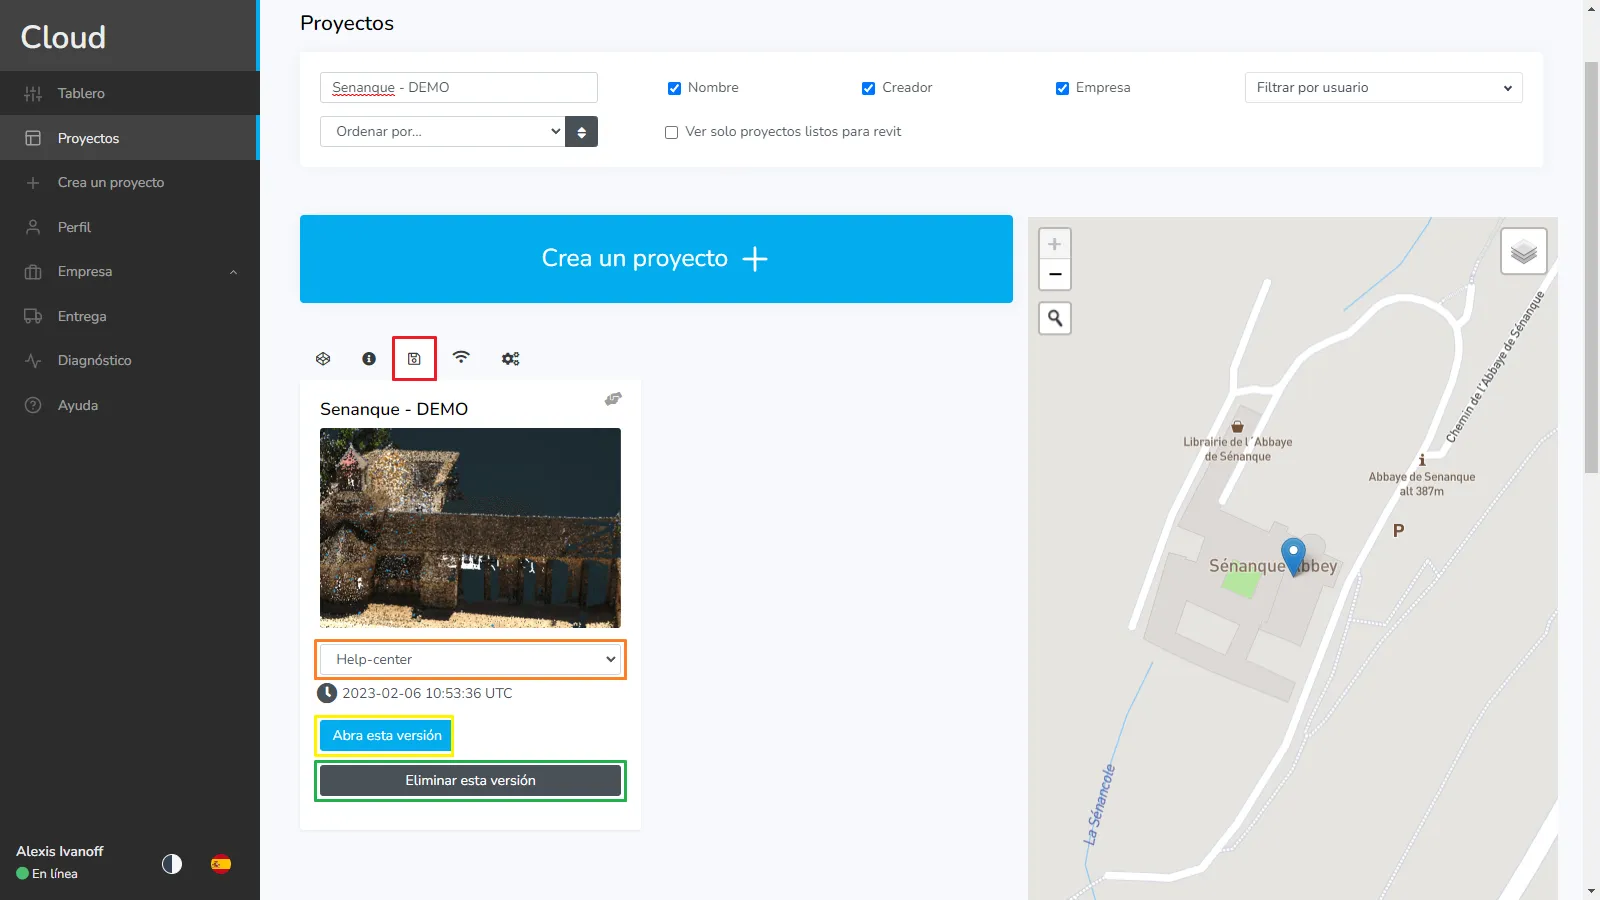Click the save versions floppy disk icon

click(414, 358)
